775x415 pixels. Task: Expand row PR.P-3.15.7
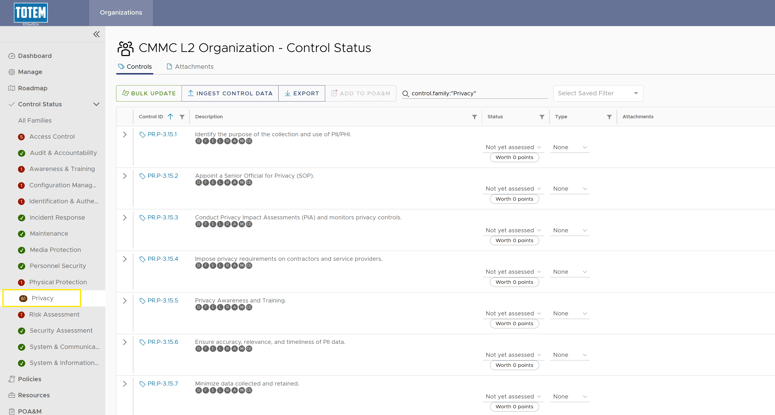coord(125,383)
